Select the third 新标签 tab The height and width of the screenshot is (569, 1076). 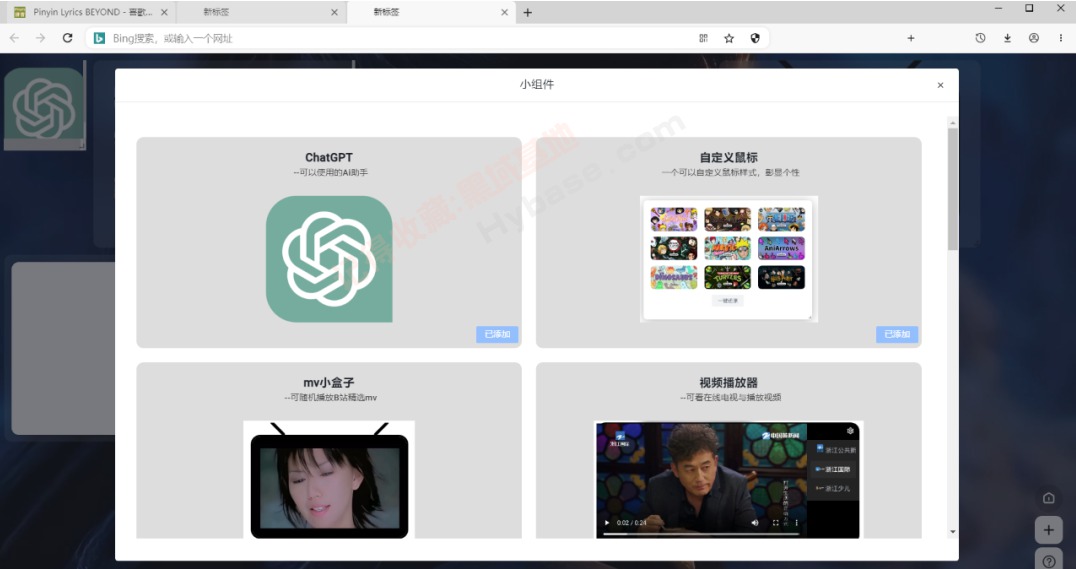(431, 12)
